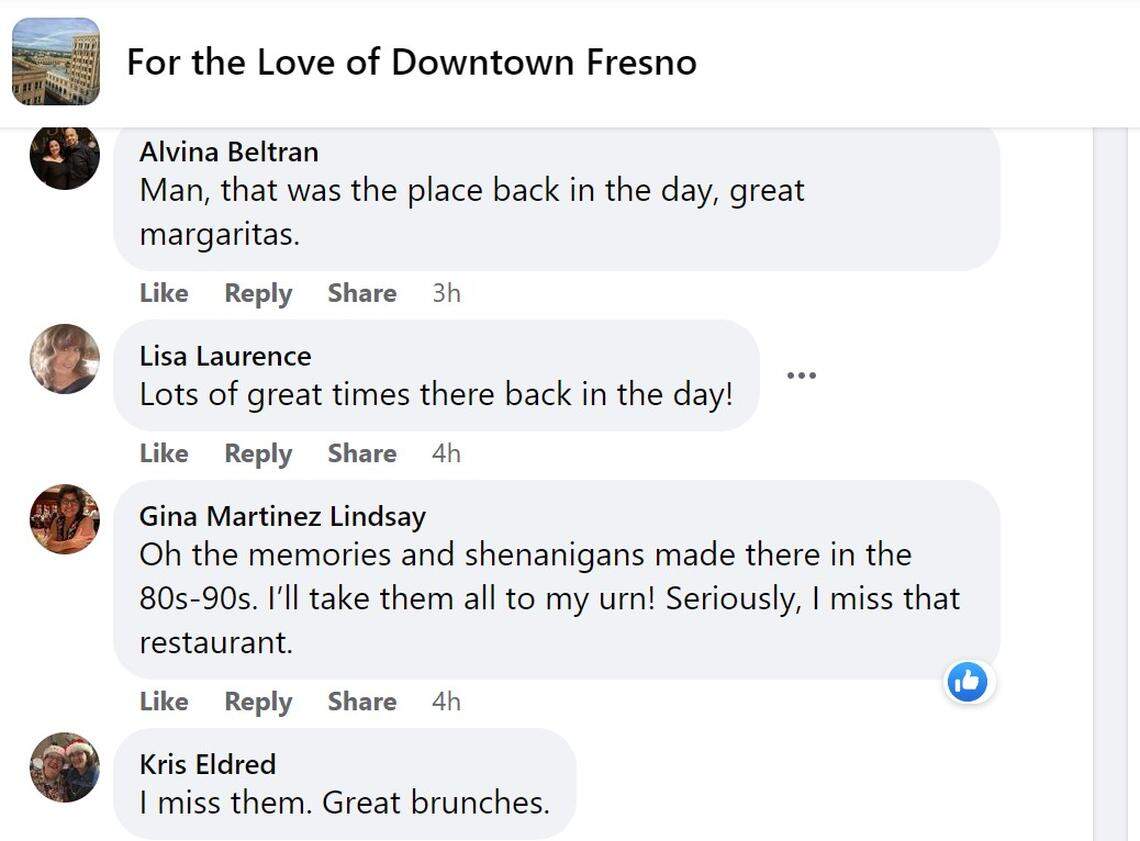Screen dimensions: 1140x841
Task: Like Gina Martinez Lindsay's comment
Action: pos(163,701)
